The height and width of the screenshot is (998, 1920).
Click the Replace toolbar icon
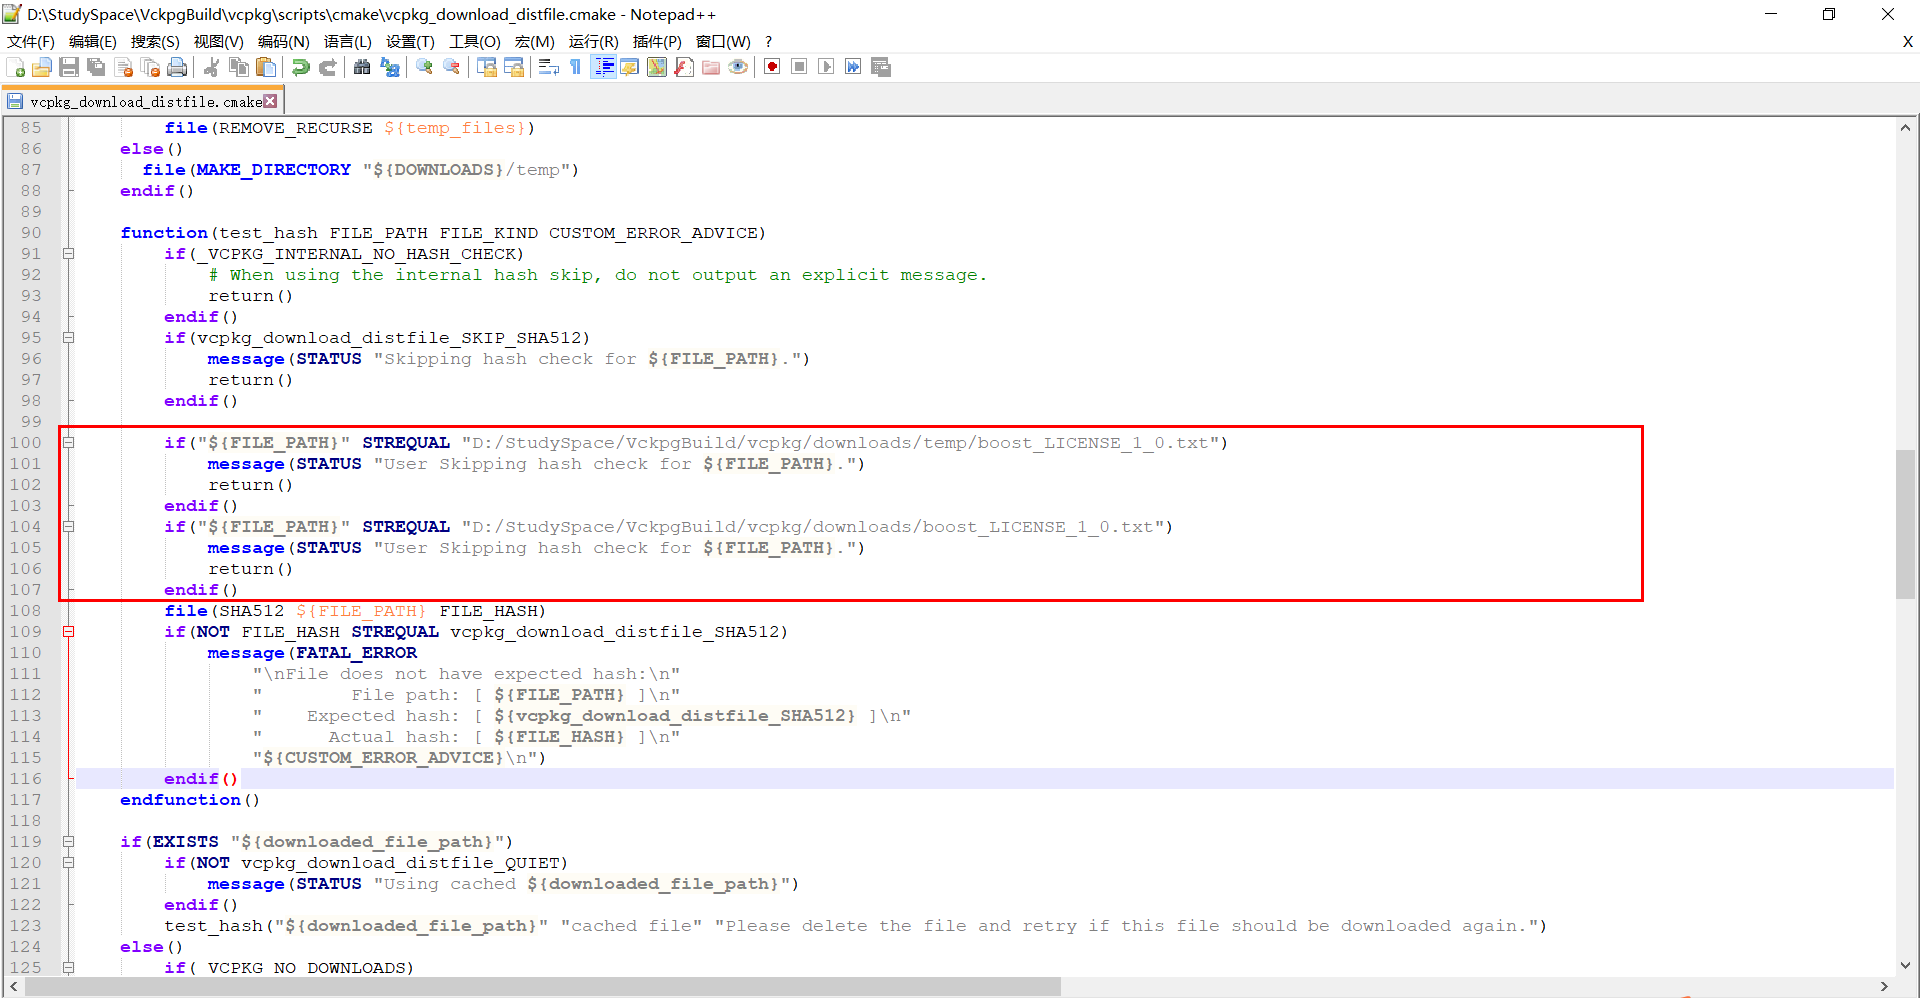pyautogui.click(x=390, y=67)
